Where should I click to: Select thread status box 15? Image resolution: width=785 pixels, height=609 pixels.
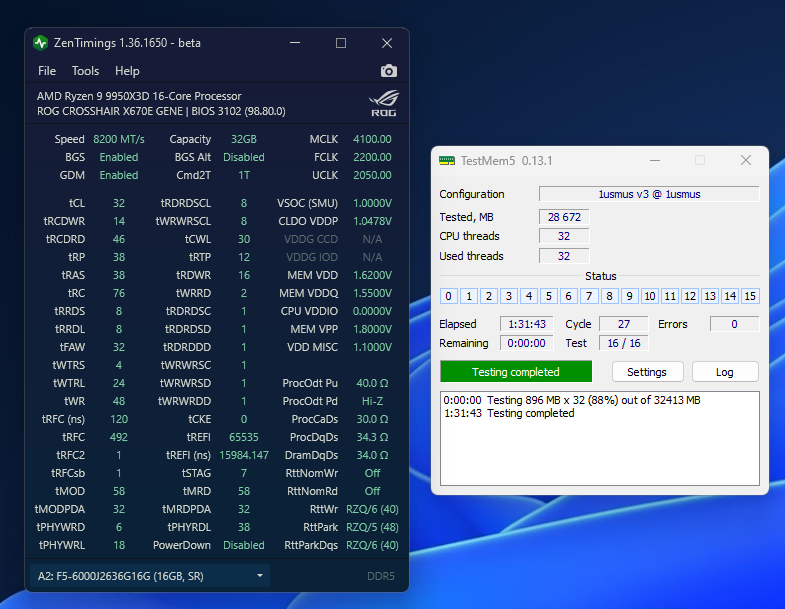click(750, 296)
